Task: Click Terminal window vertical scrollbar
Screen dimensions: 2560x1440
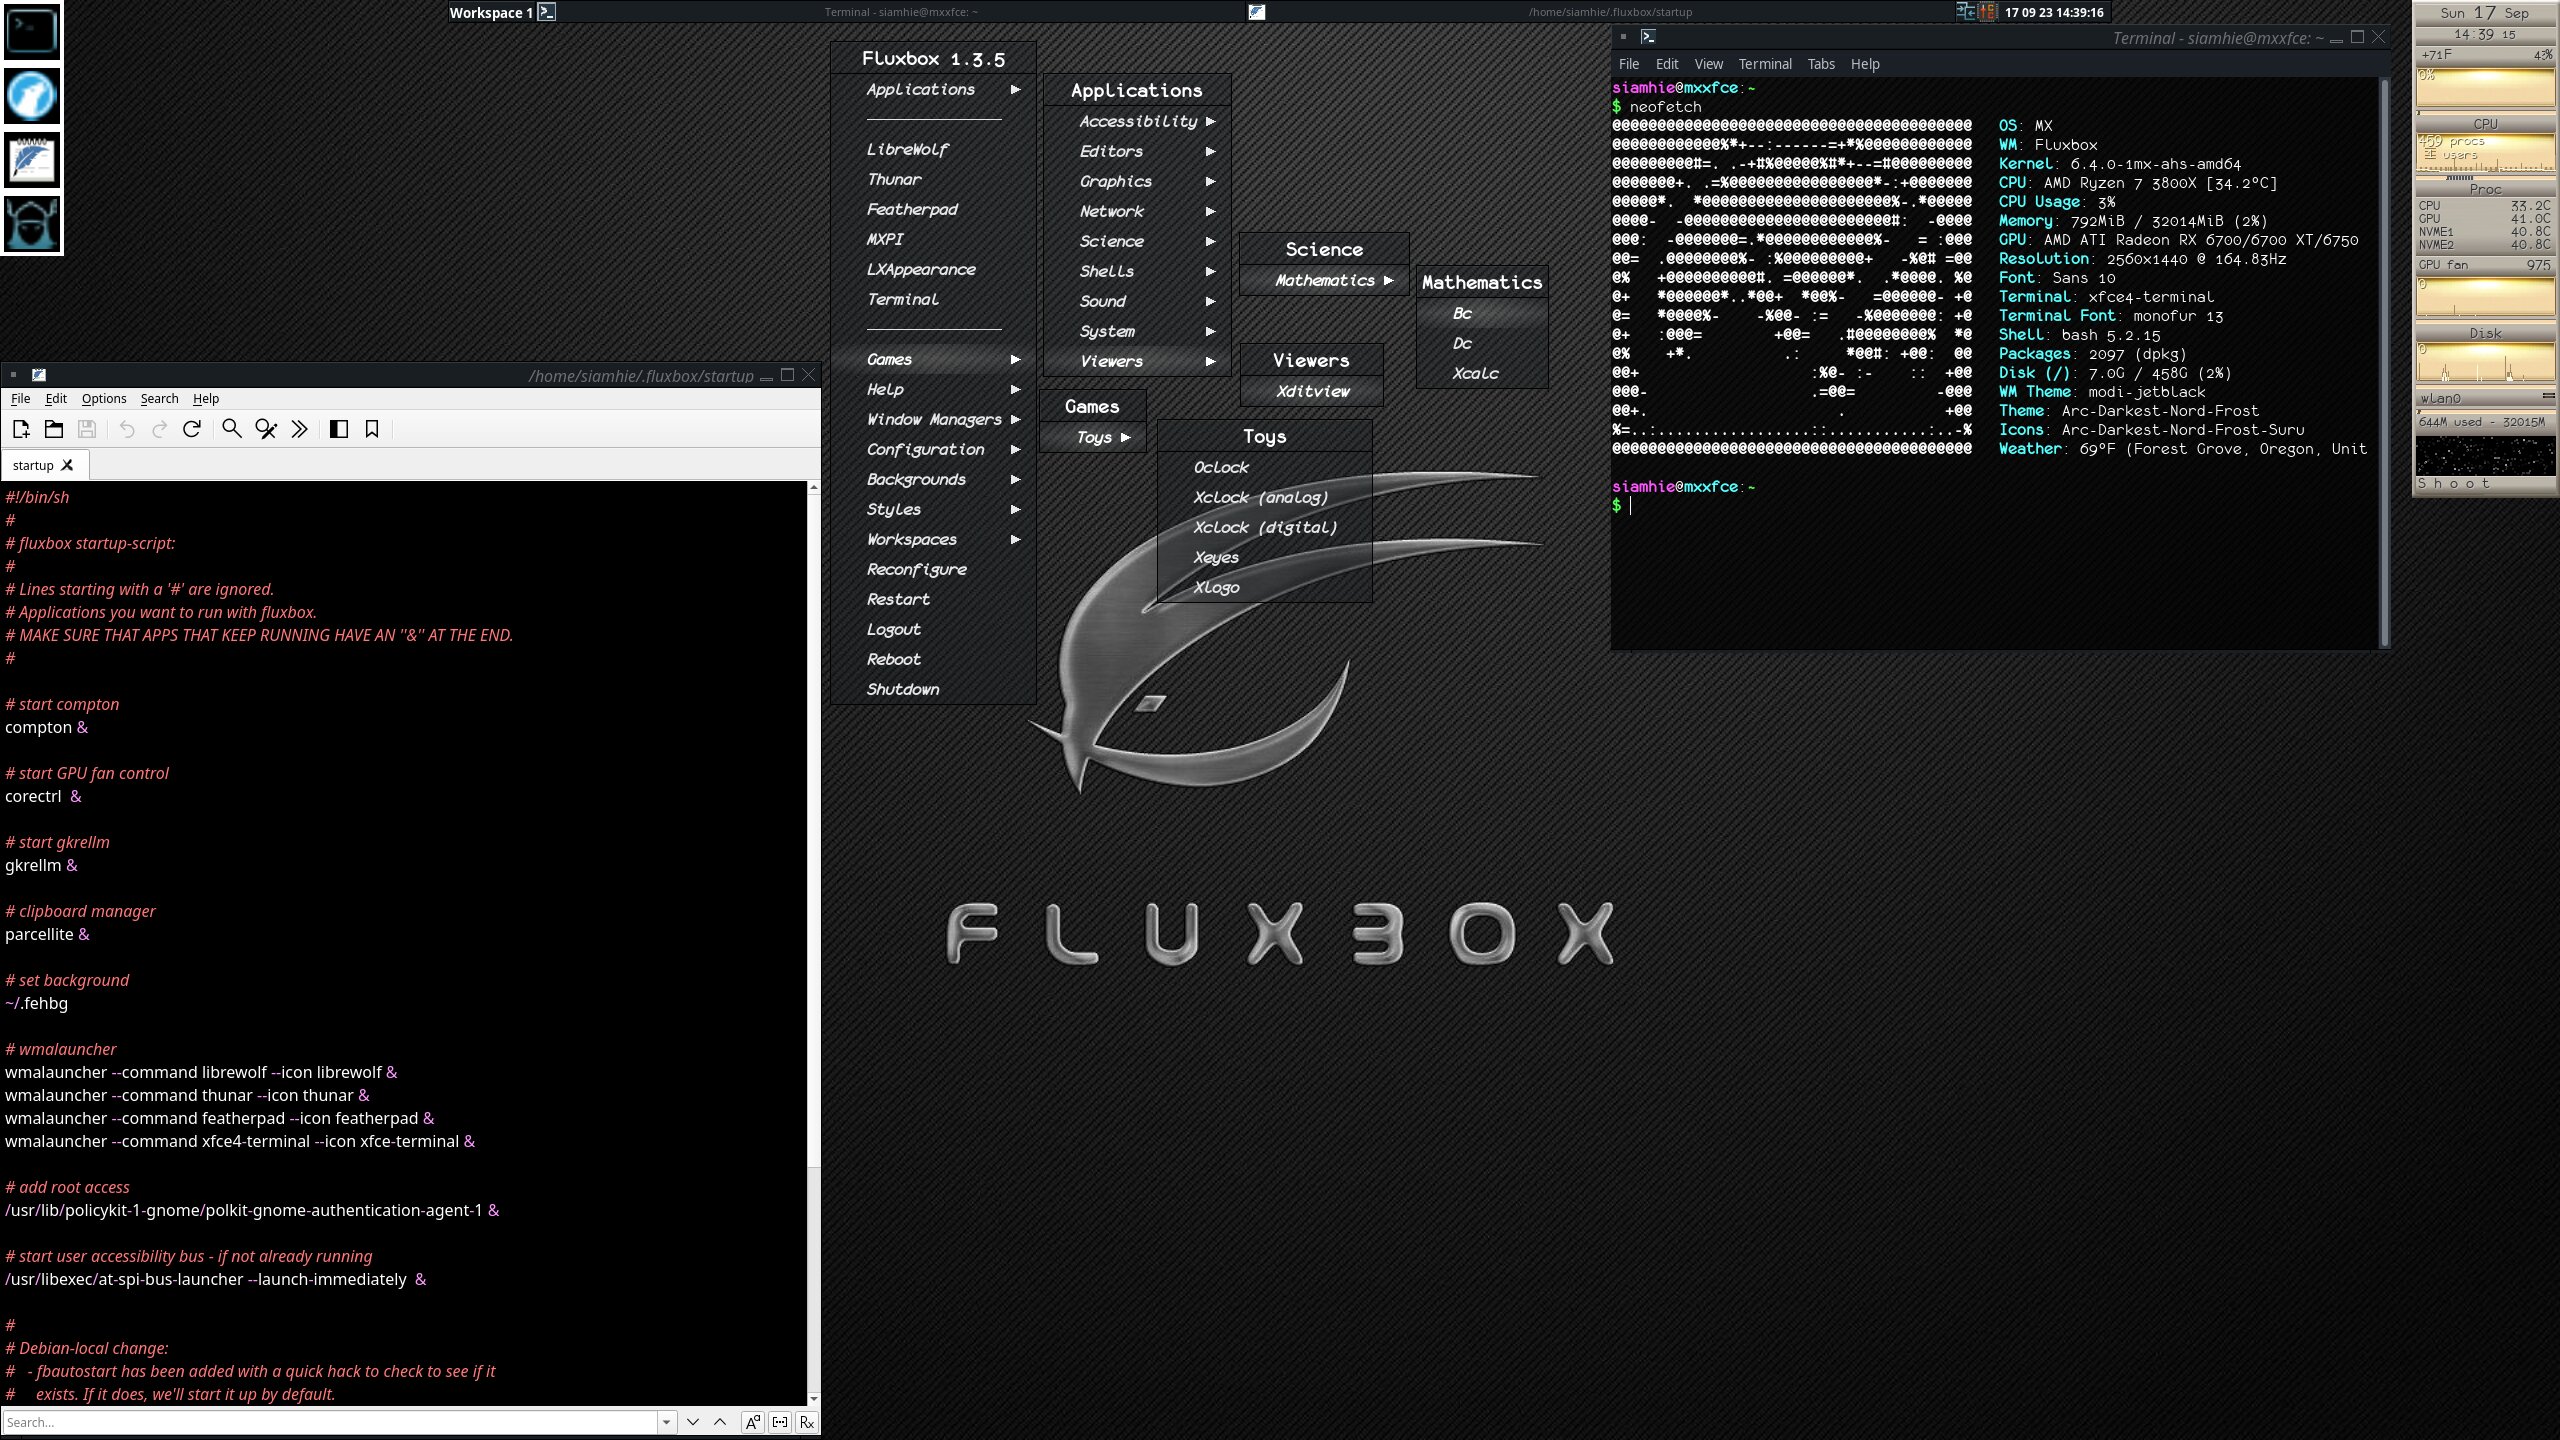Action: [2384, 363]
